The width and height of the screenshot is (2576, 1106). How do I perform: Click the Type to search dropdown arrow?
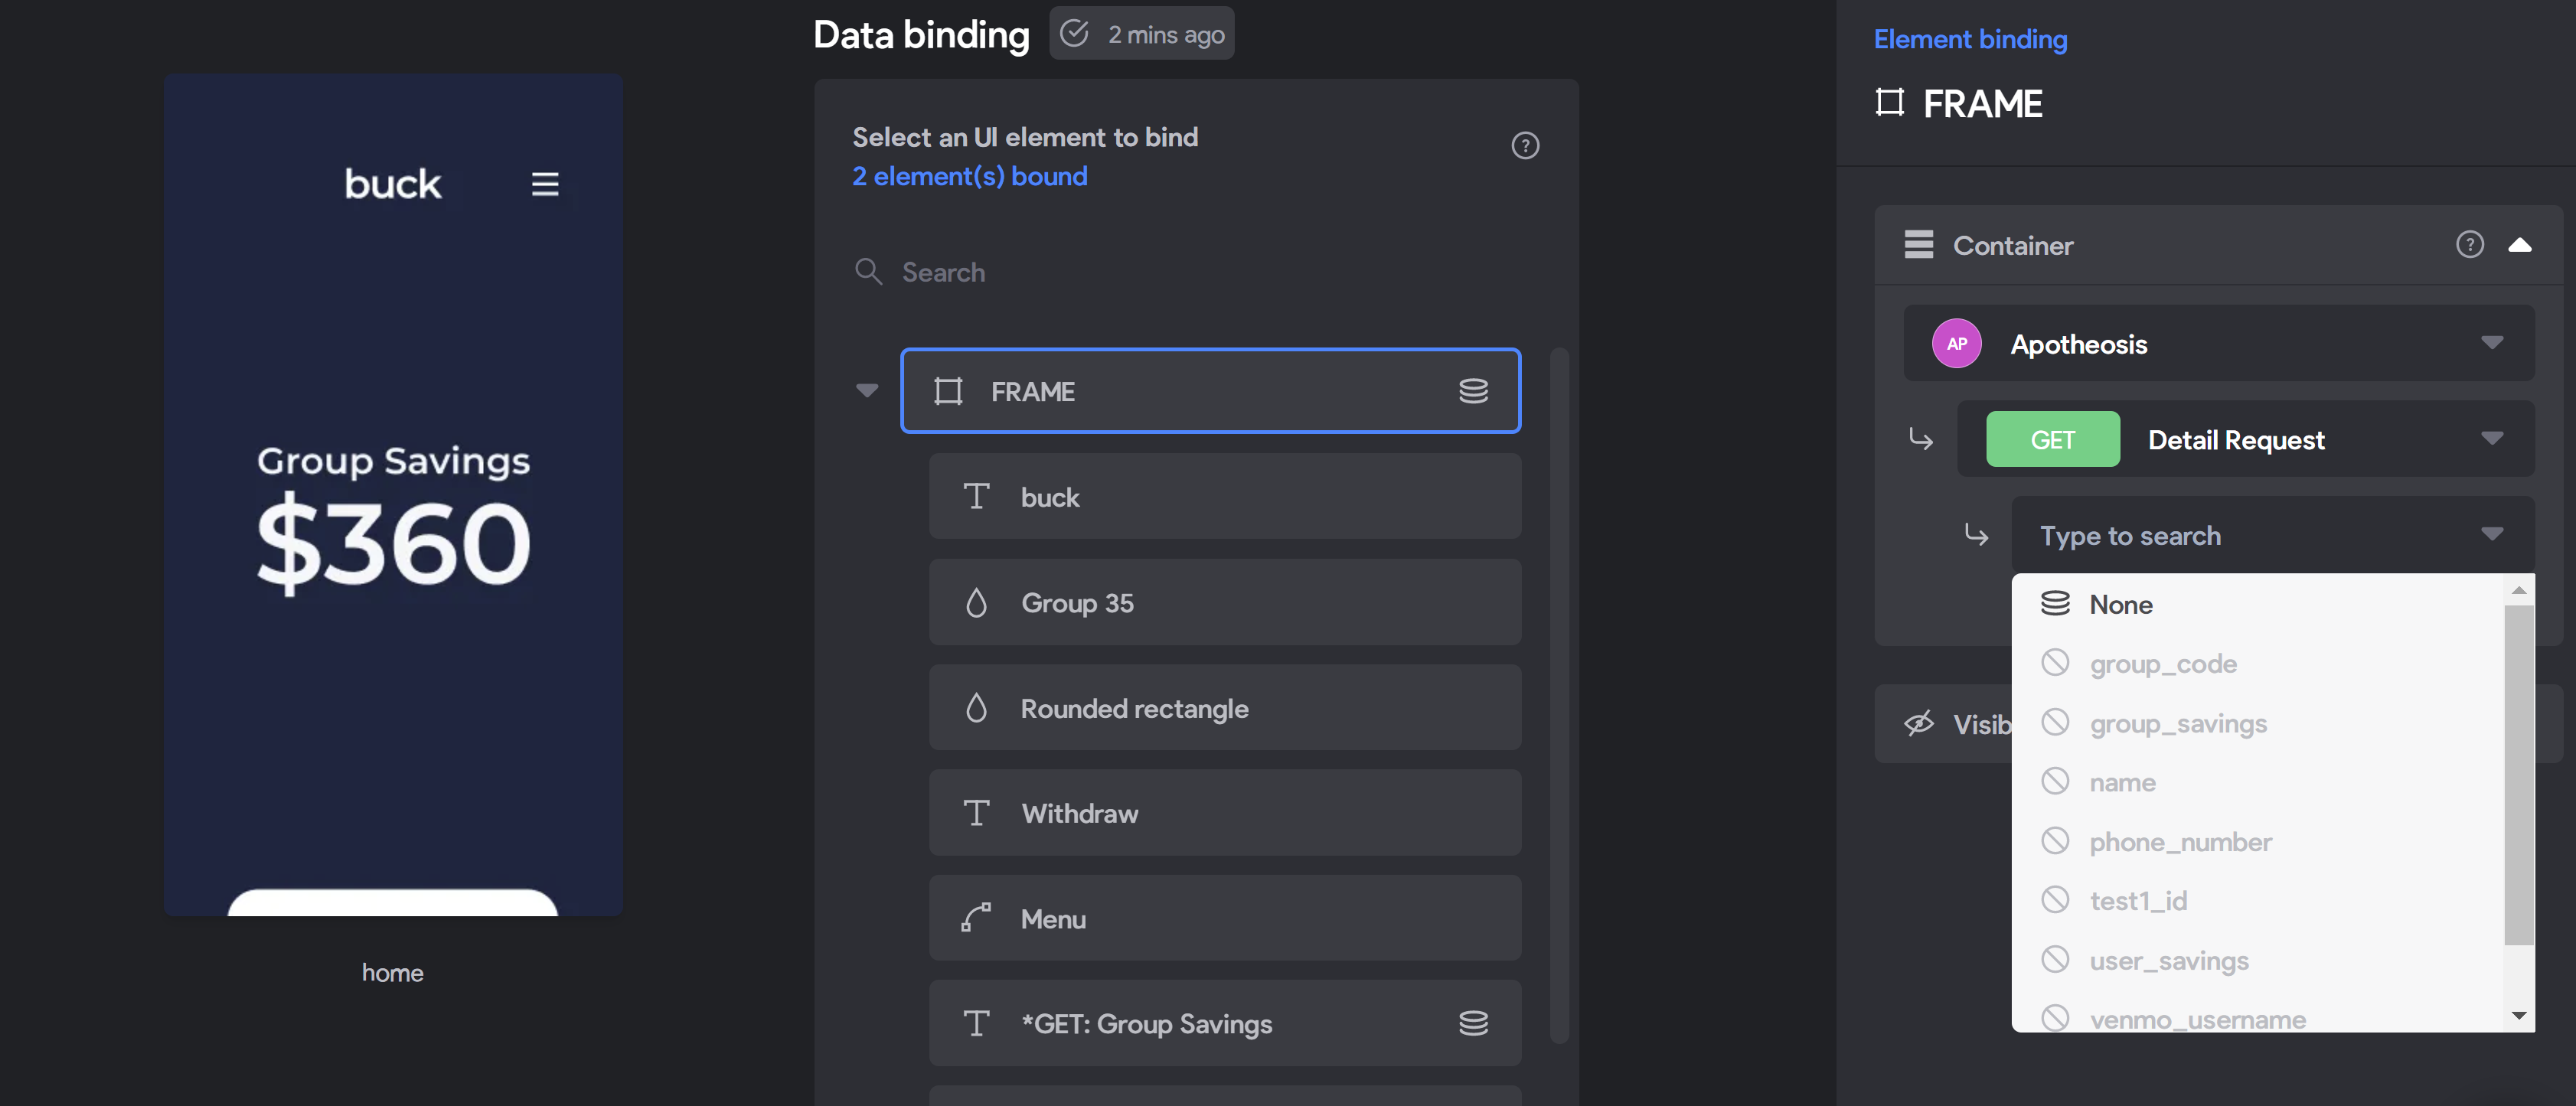tap(2491, 535)
